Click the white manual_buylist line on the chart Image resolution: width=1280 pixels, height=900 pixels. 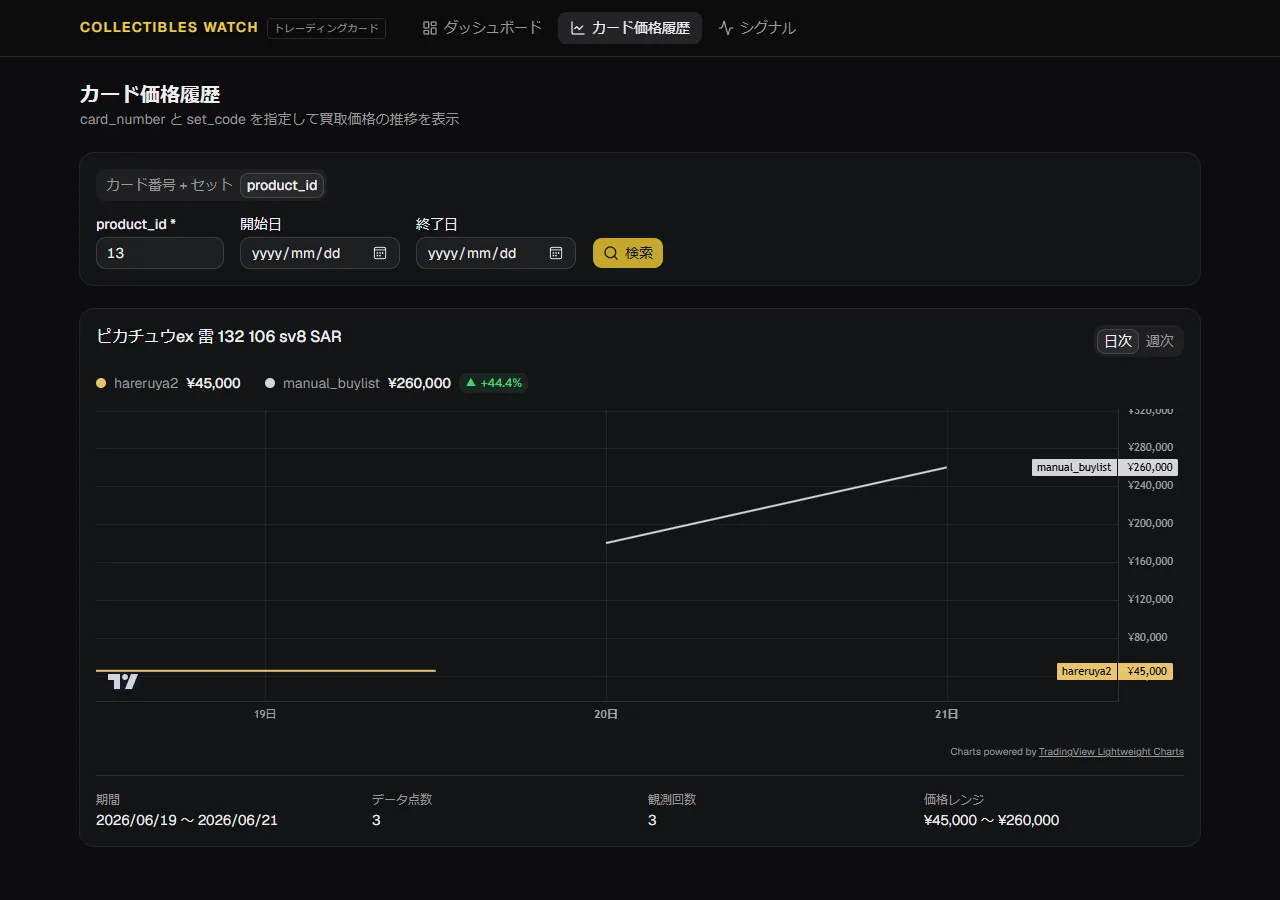click(x=777, y=505)
